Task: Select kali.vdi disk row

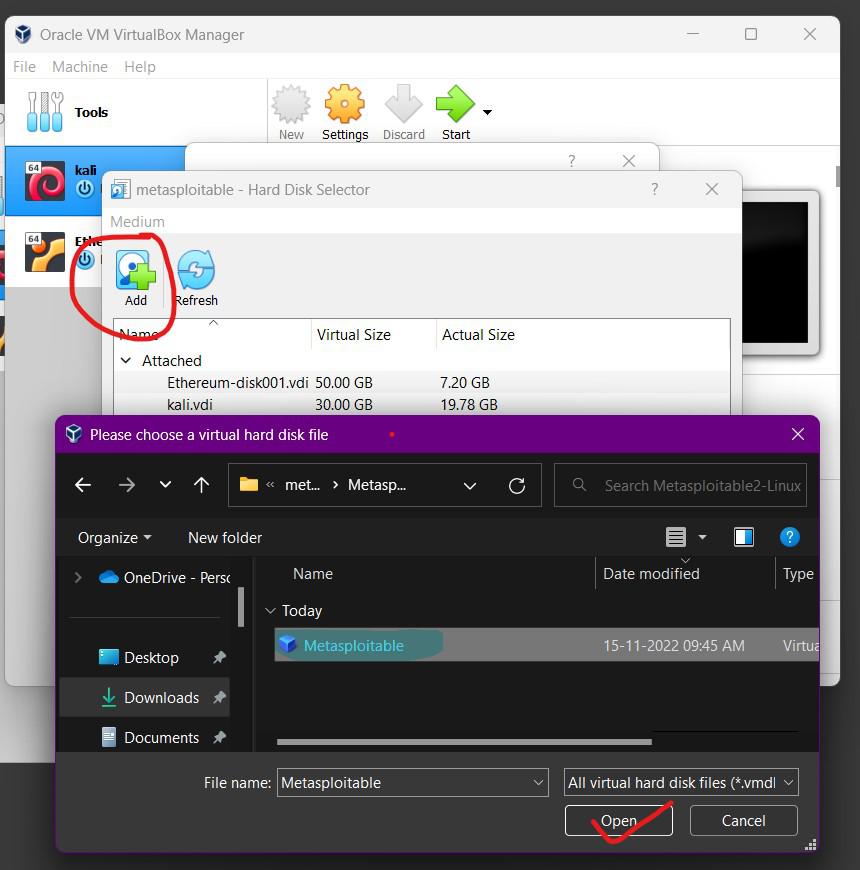Action: pos(422,404)
